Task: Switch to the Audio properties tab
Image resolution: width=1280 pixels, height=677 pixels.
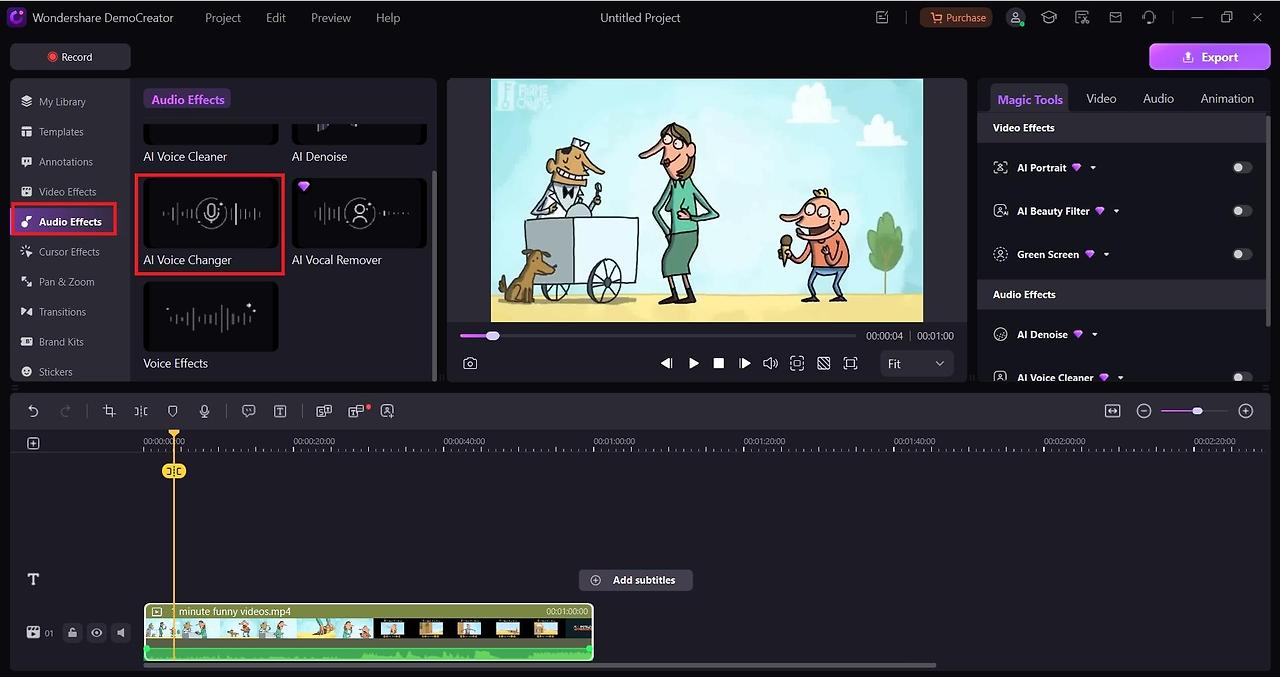Action: 1158,98
